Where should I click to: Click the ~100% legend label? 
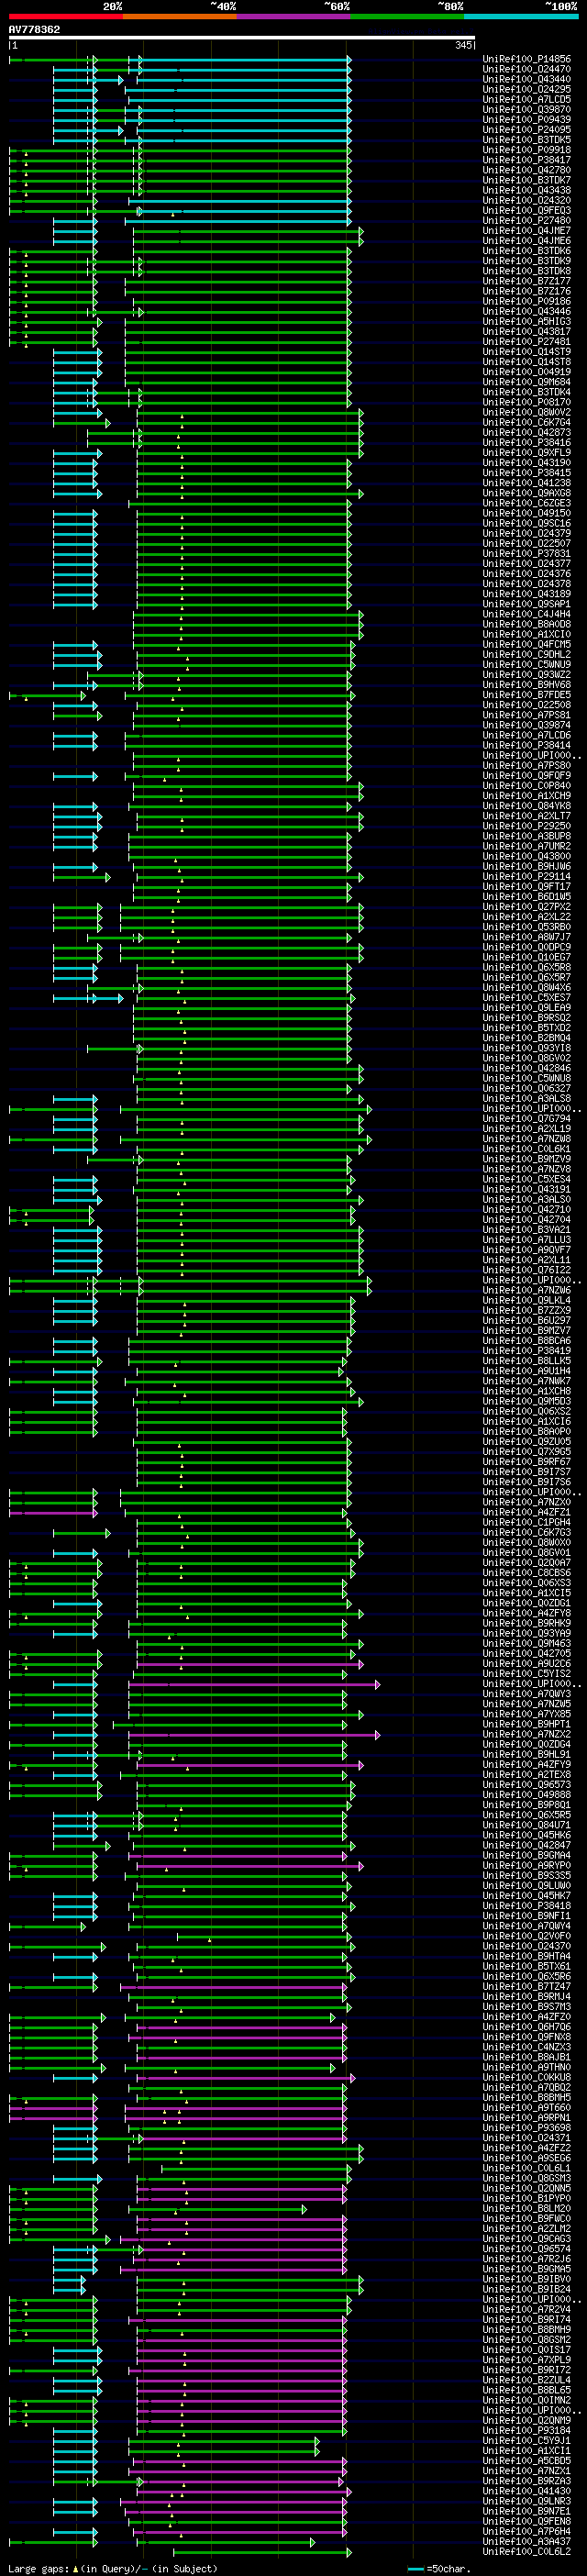coord(561,6)
